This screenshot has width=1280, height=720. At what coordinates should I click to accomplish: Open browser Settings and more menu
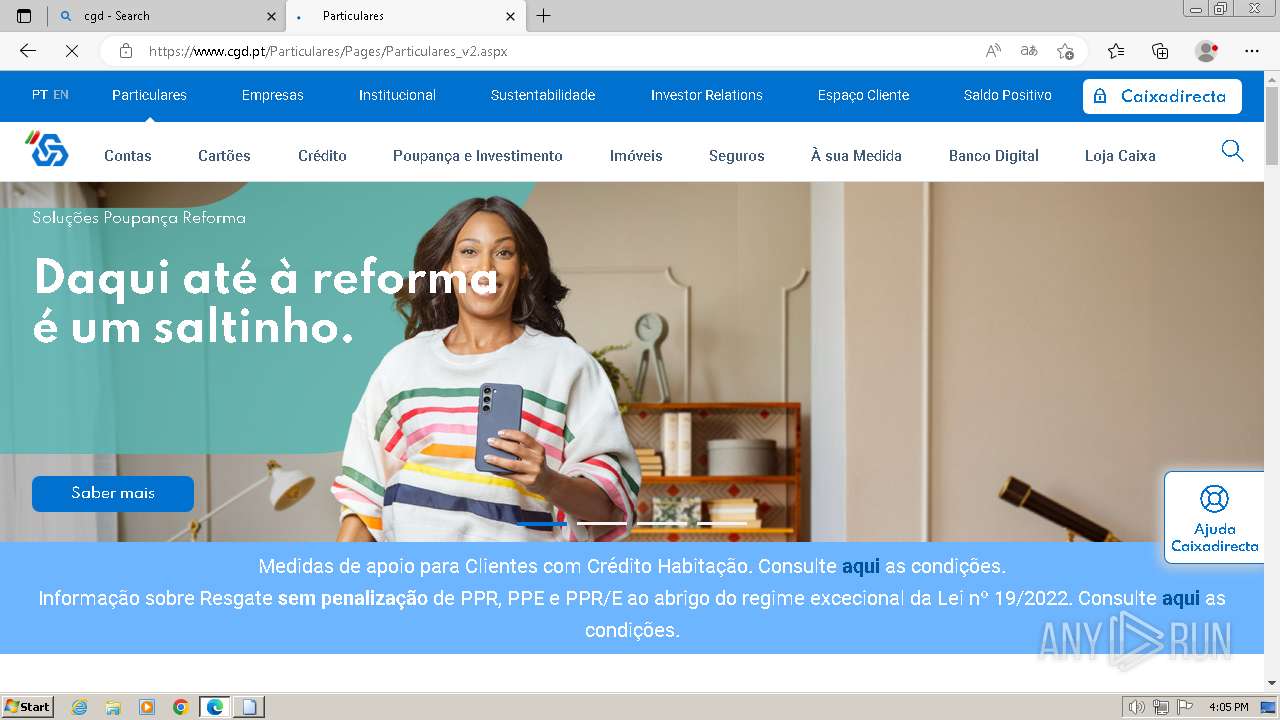point(1252,51)
